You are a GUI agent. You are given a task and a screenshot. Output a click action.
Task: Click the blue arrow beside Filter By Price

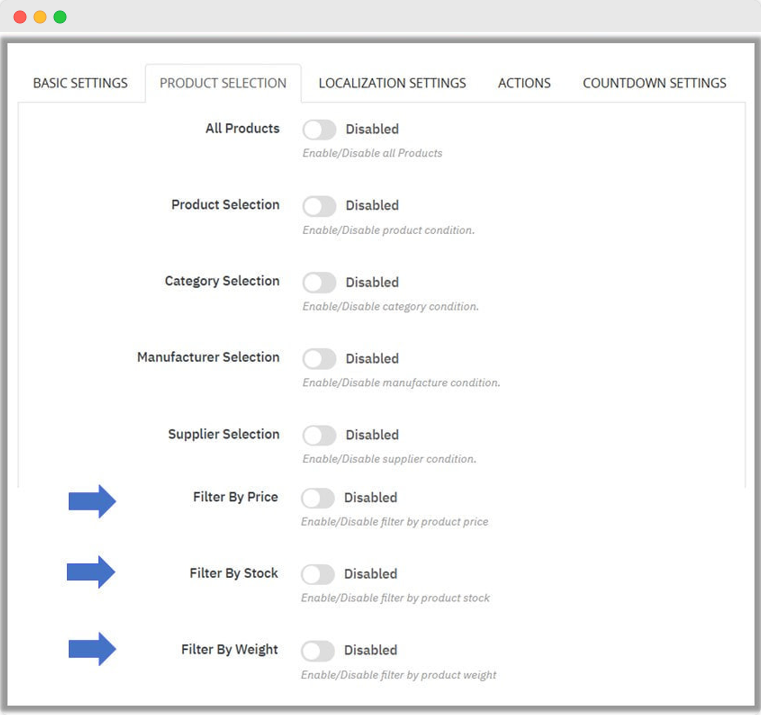tap(92, 501)
